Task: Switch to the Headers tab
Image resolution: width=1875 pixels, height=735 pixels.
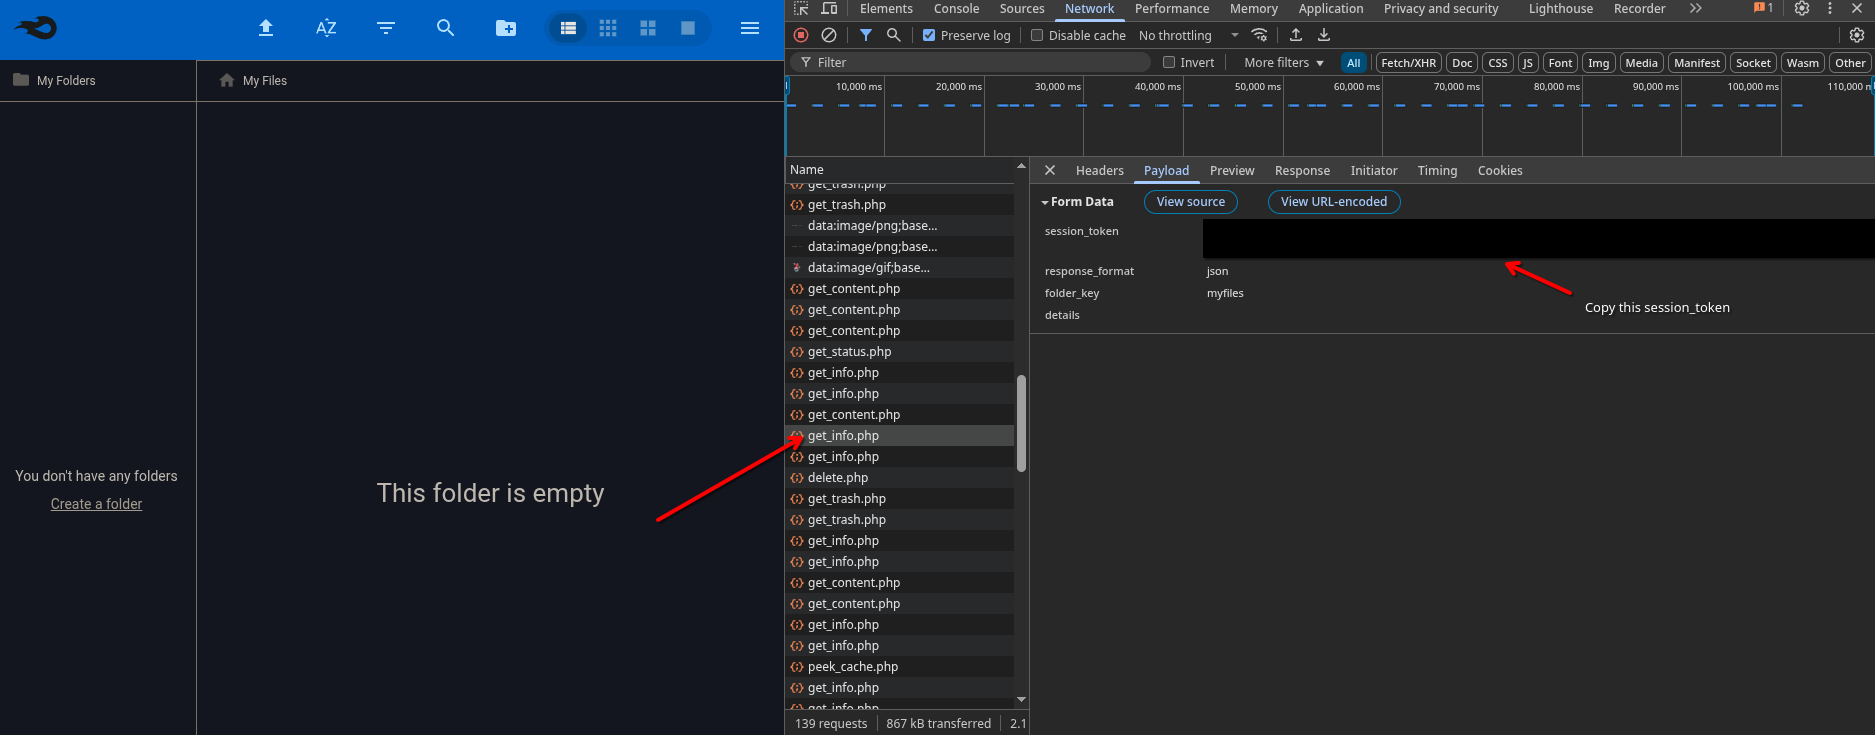Action: pos(1099,171)
